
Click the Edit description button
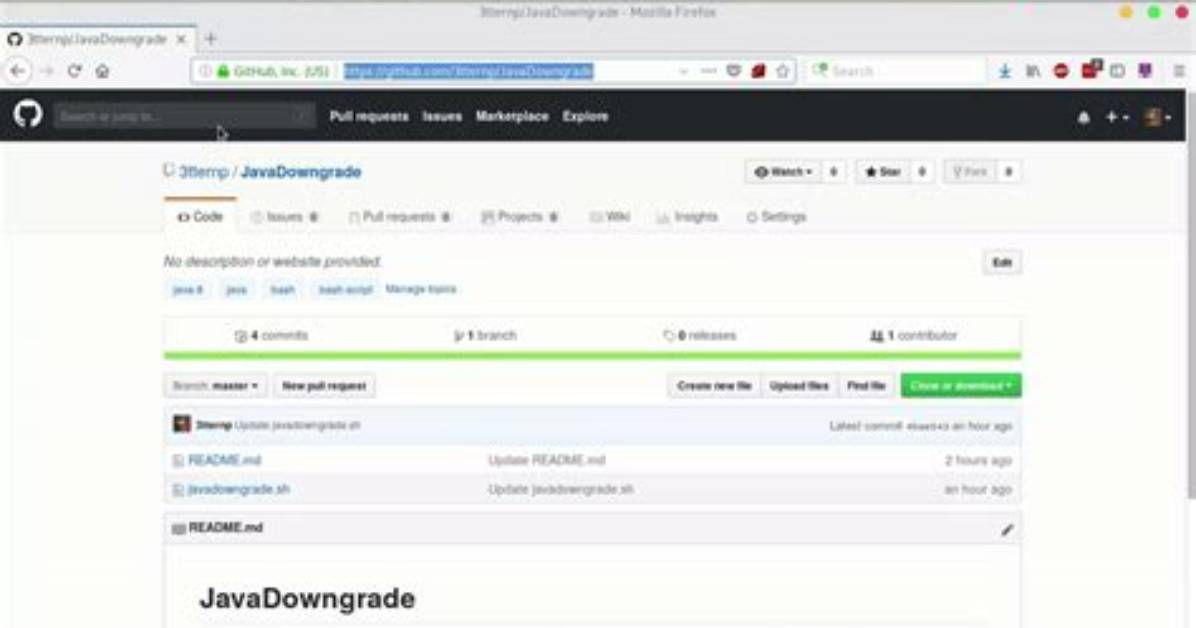1001,262
